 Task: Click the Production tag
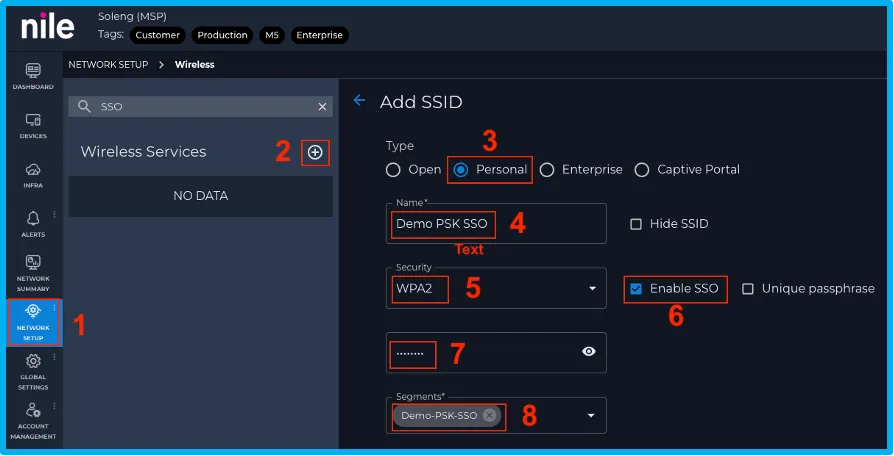point(222,35)
